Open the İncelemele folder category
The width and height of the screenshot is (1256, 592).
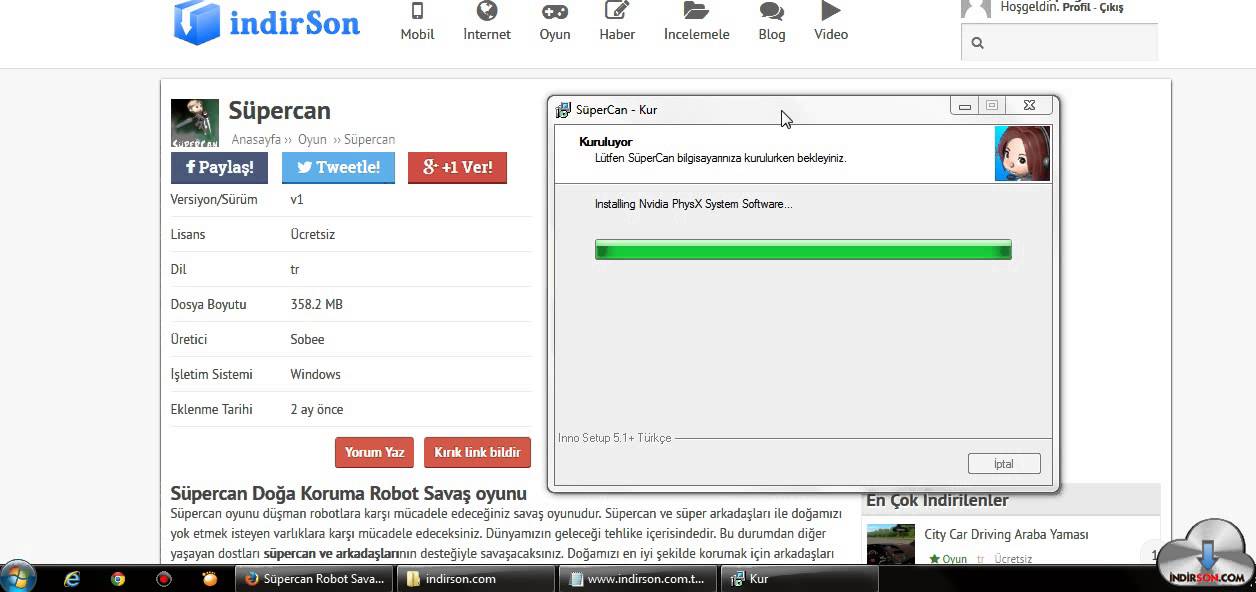click(696, 22)
